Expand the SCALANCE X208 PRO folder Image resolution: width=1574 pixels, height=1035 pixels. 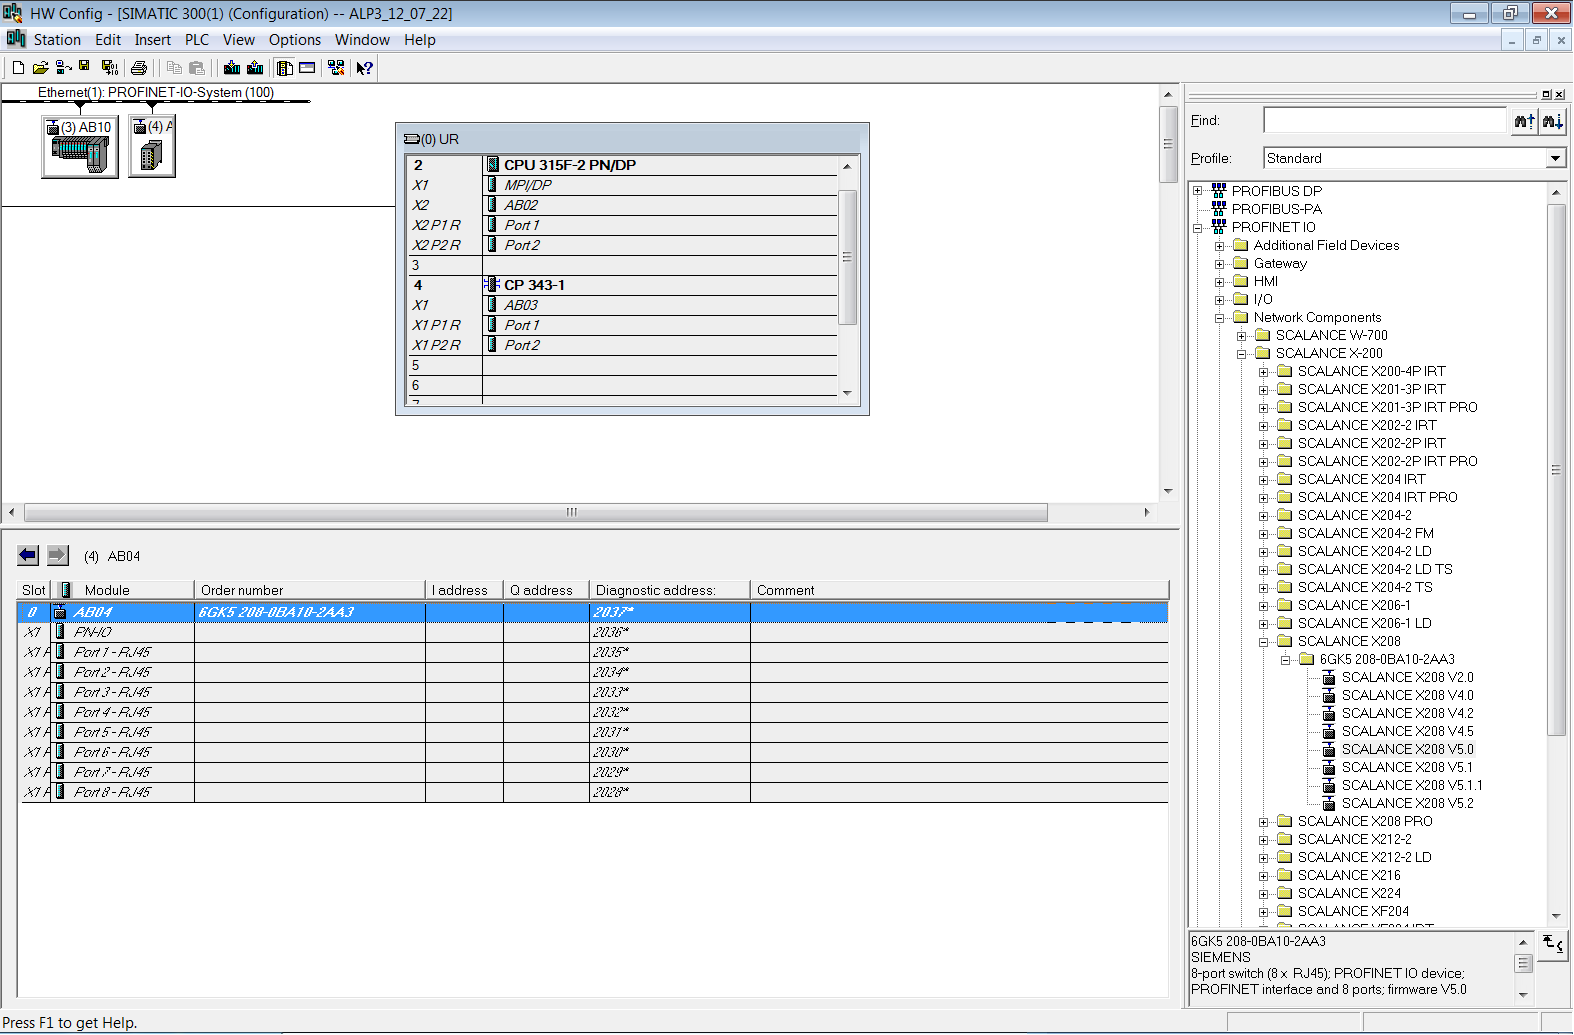point(1264,822)
